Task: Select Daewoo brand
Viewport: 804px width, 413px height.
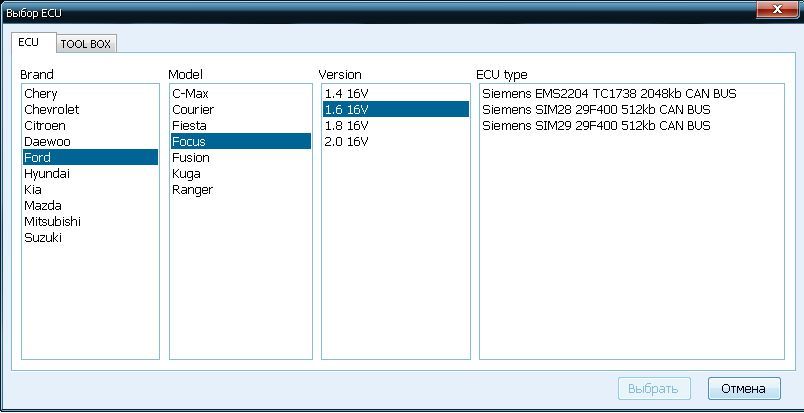Action: click(90, 141)
